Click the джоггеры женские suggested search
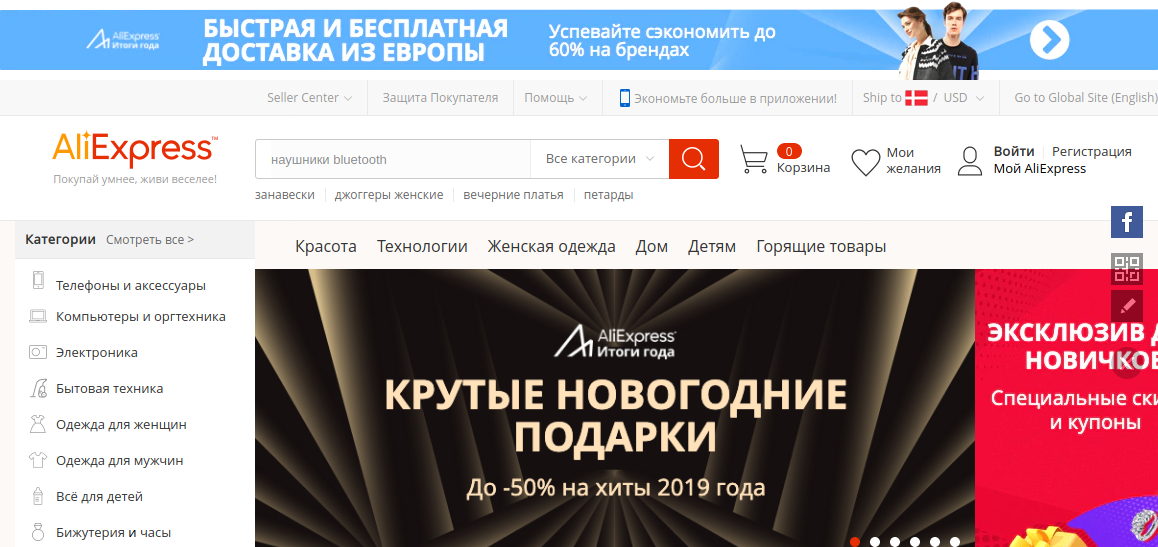Viewport: 1158px width, 547px height. pyautogui.click(x=389, y=195)
